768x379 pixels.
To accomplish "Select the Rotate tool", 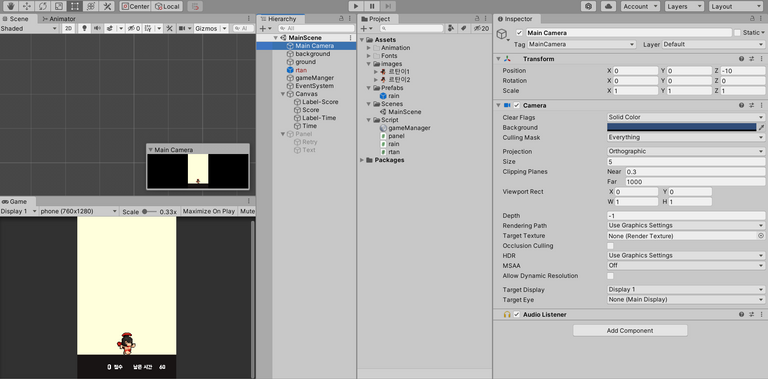I will point(43,6).
